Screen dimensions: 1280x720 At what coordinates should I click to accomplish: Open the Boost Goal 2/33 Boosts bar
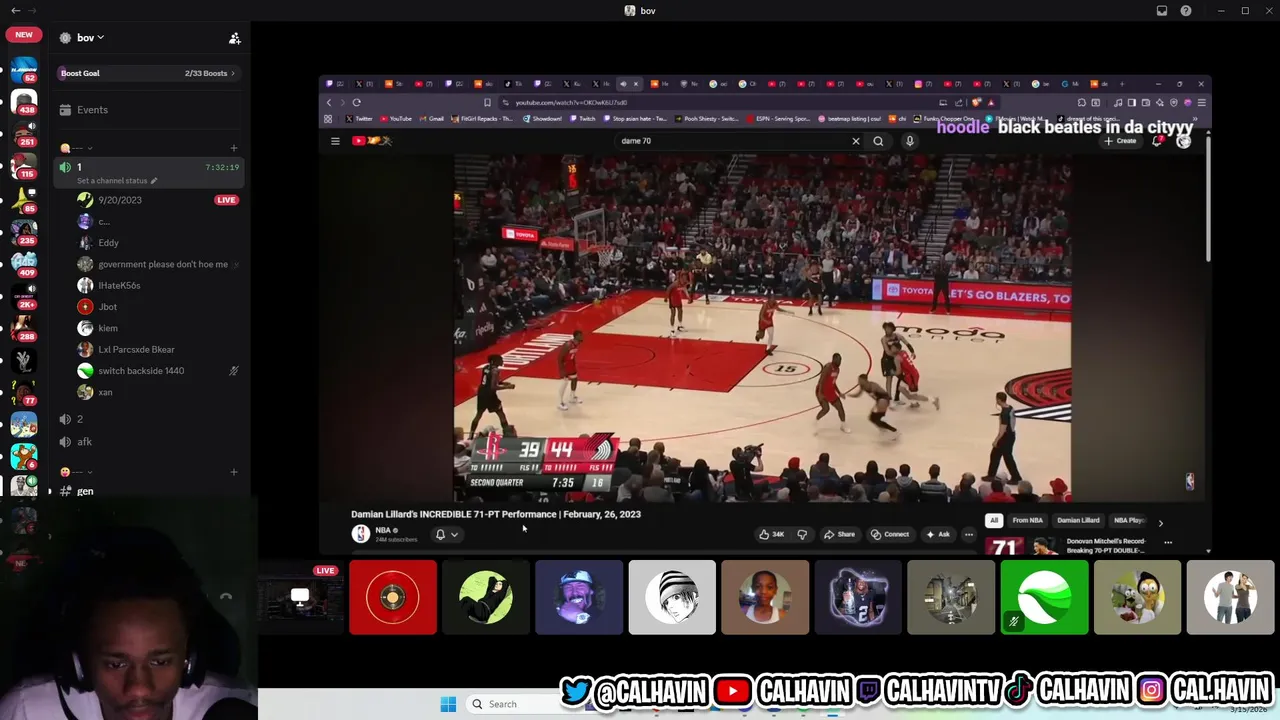click(x=148, y=73)
